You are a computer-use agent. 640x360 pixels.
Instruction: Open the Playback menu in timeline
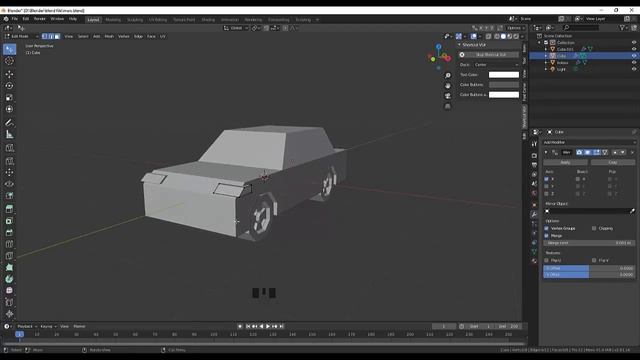coord(27,326)
